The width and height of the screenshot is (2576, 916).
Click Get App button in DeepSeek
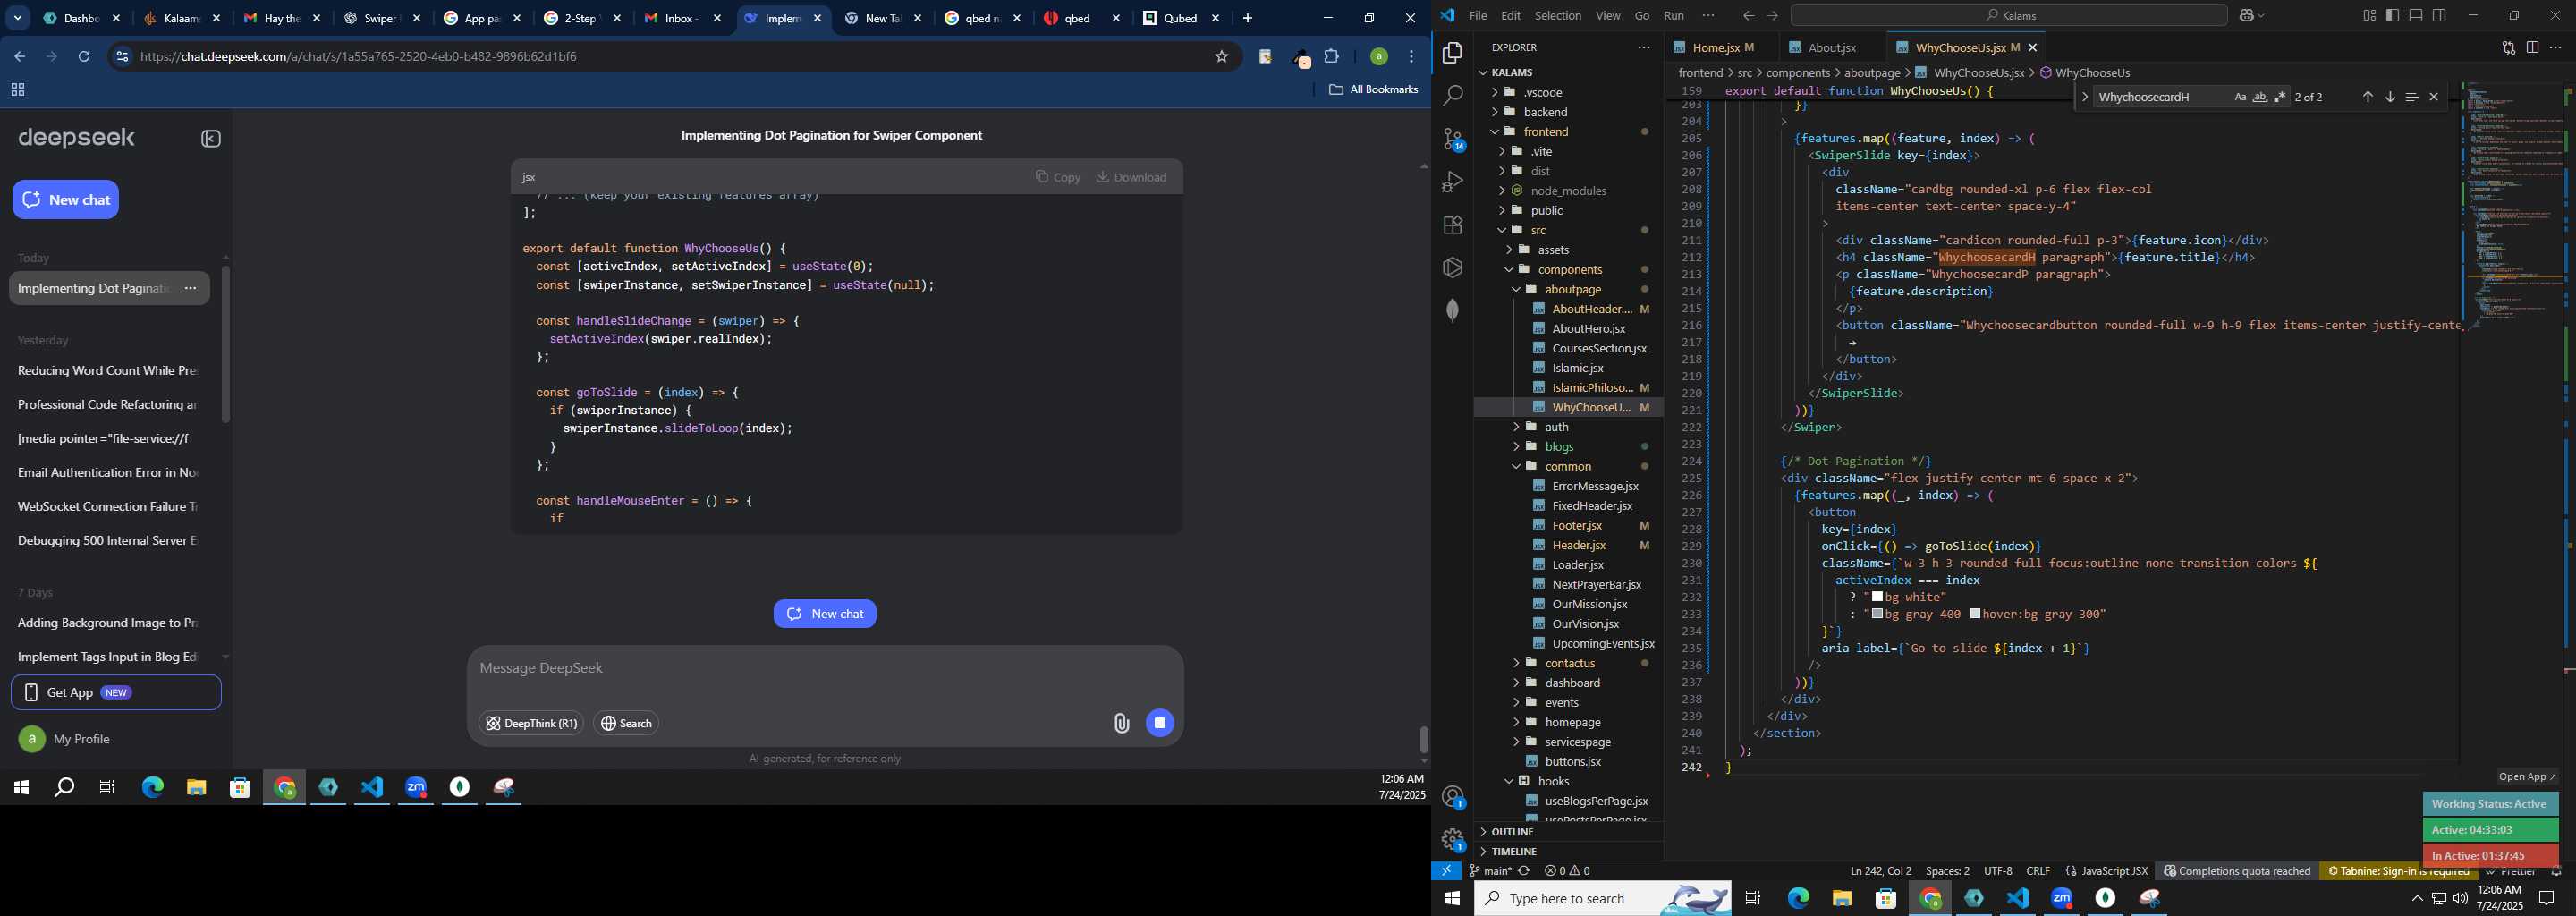(116, 693)
